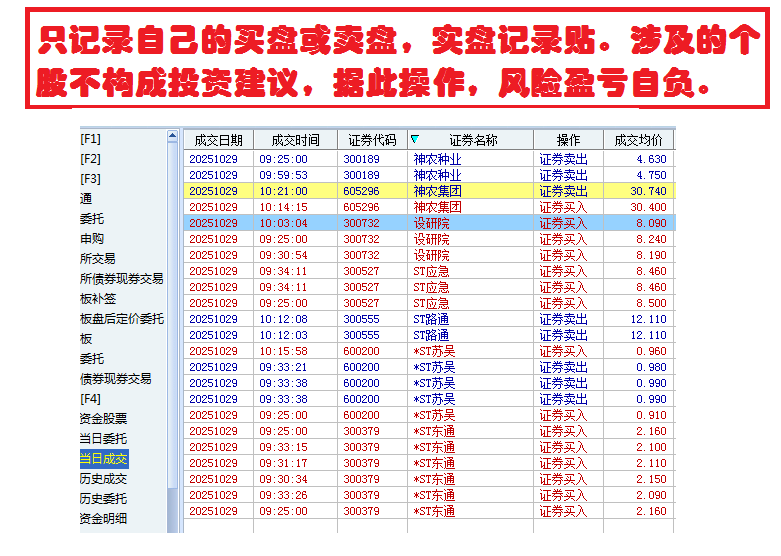Sort by 证券代码 column header

pyautogui.click(x=372, y=140)
